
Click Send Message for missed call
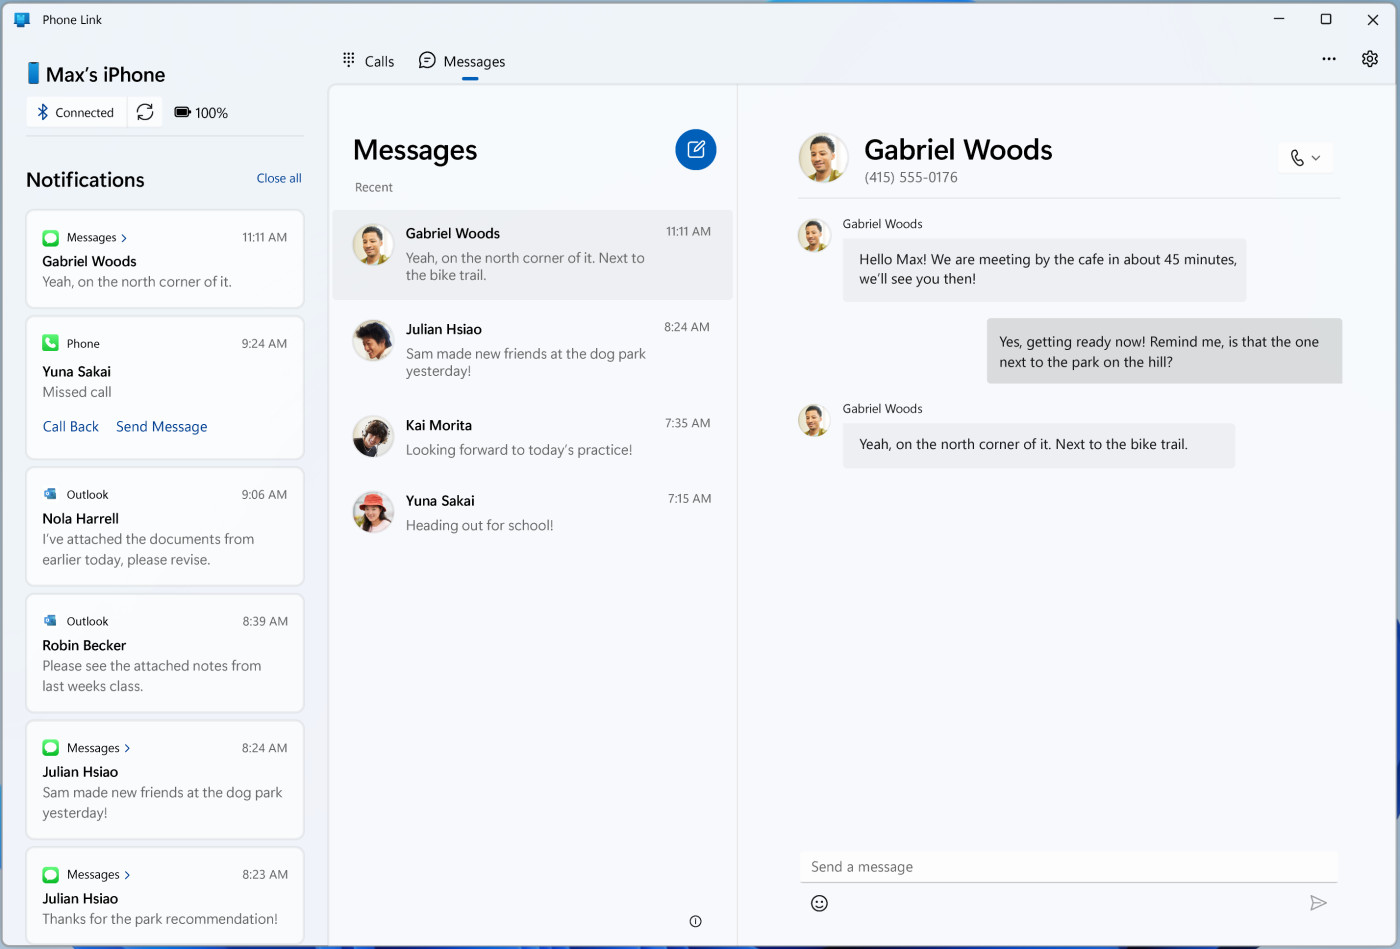pos(161,427)
